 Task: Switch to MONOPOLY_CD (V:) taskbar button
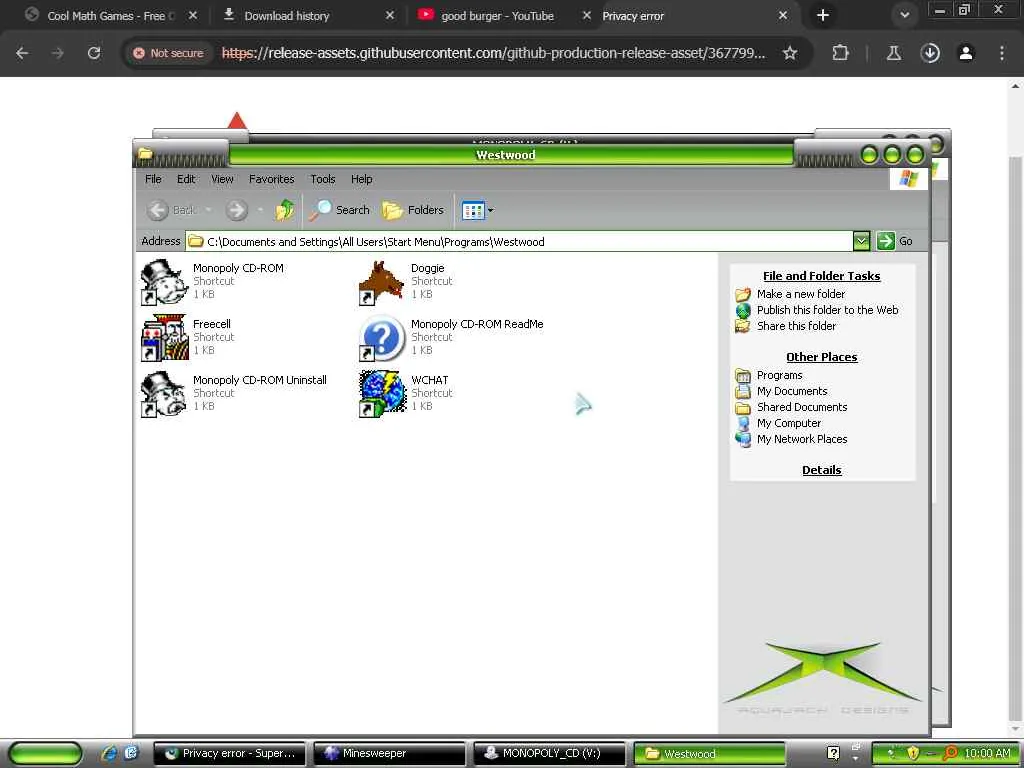coord(550,754)
